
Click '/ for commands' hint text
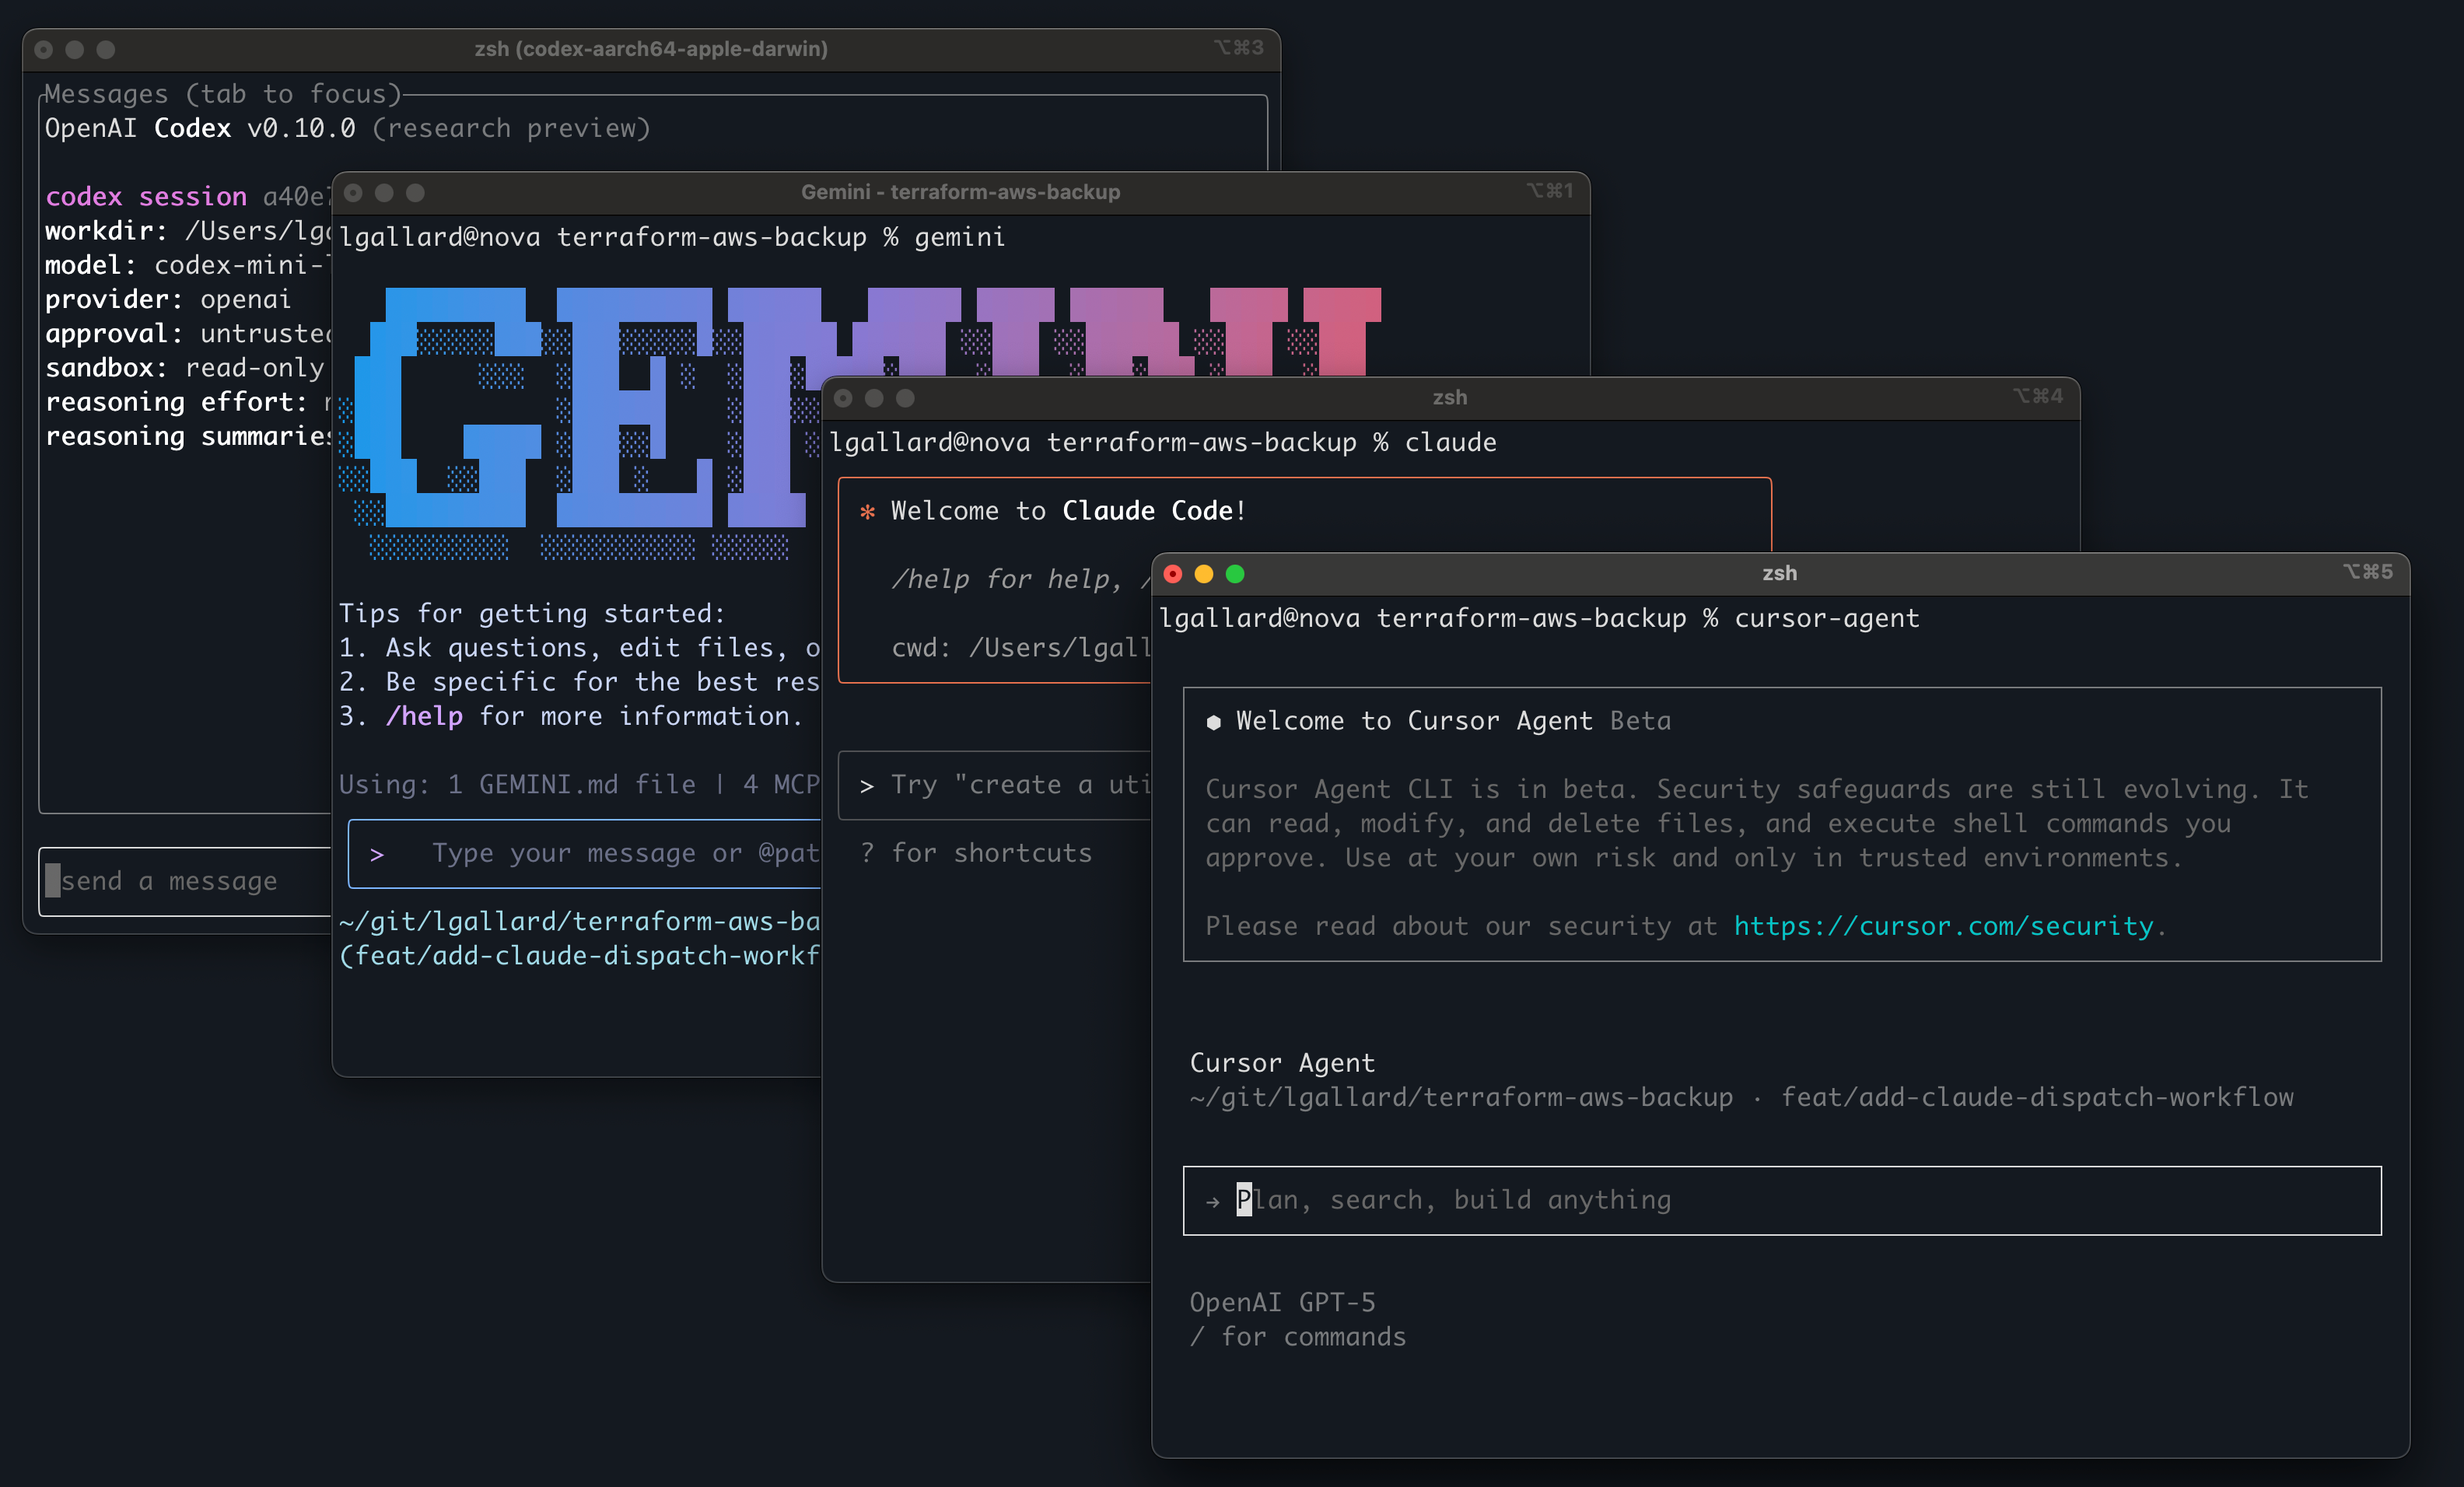[x=1298, y=1337]
